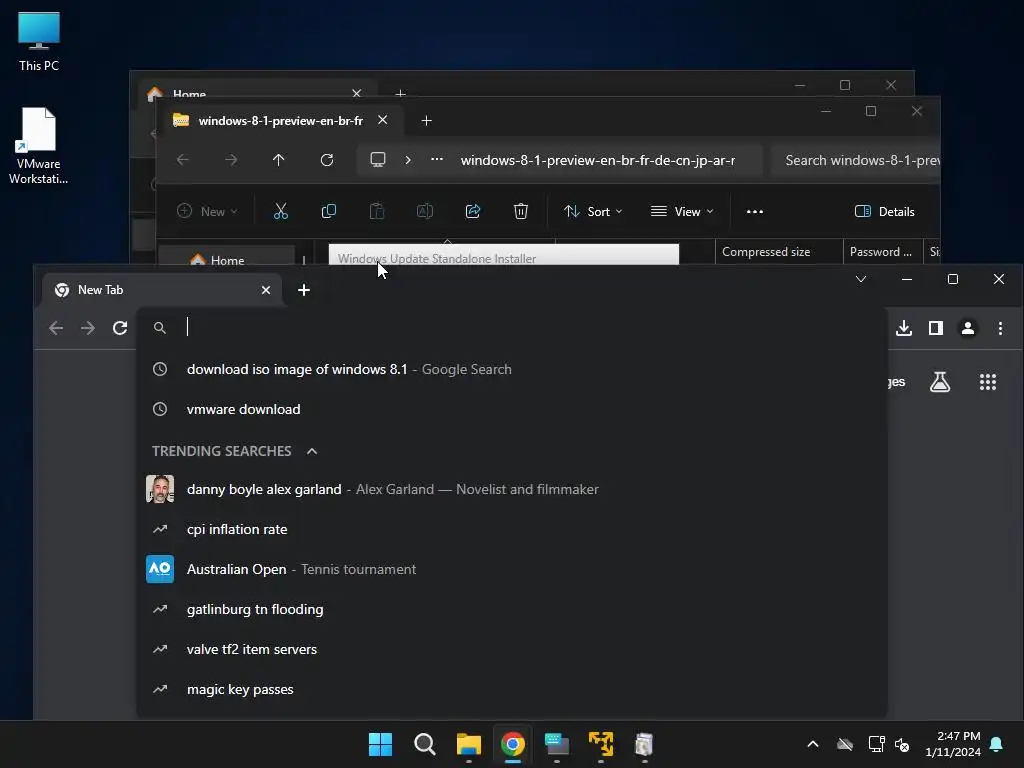Go up one folder in File Explorer

pos(279,160)
